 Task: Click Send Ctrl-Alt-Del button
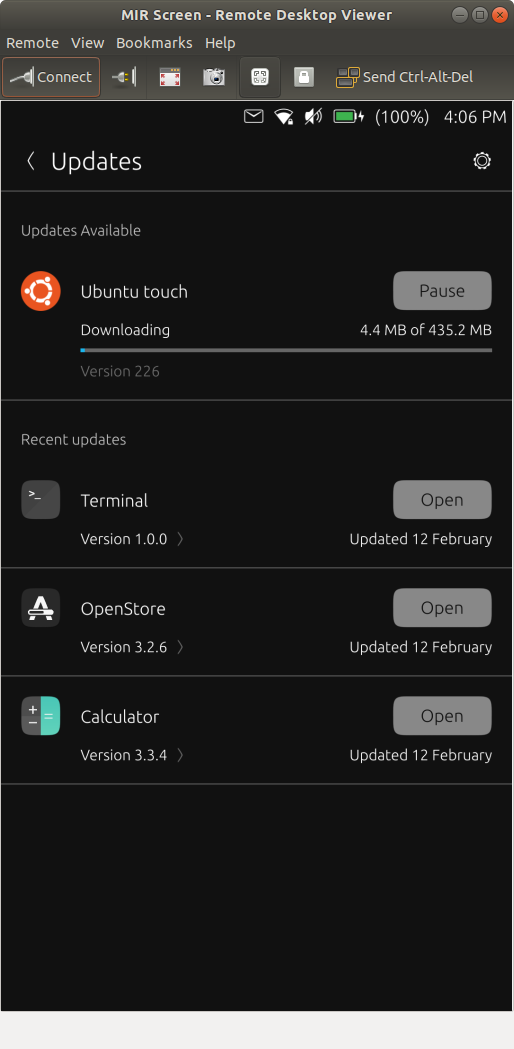(404, 78)
